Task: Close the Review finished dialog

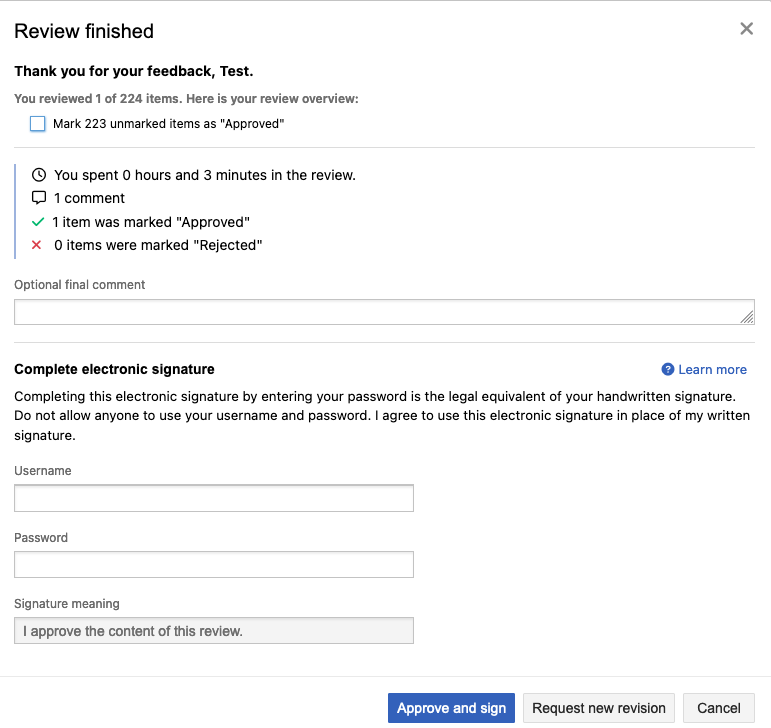Action: pyautogui.click(x=746, y=29)
